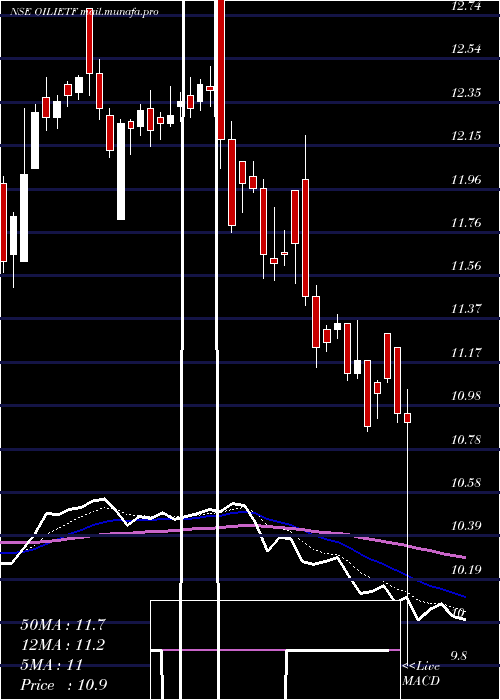This screenshot has width=500, height=700.
Task: Click the 12MA : 11.2 readout
Action: 63,645
